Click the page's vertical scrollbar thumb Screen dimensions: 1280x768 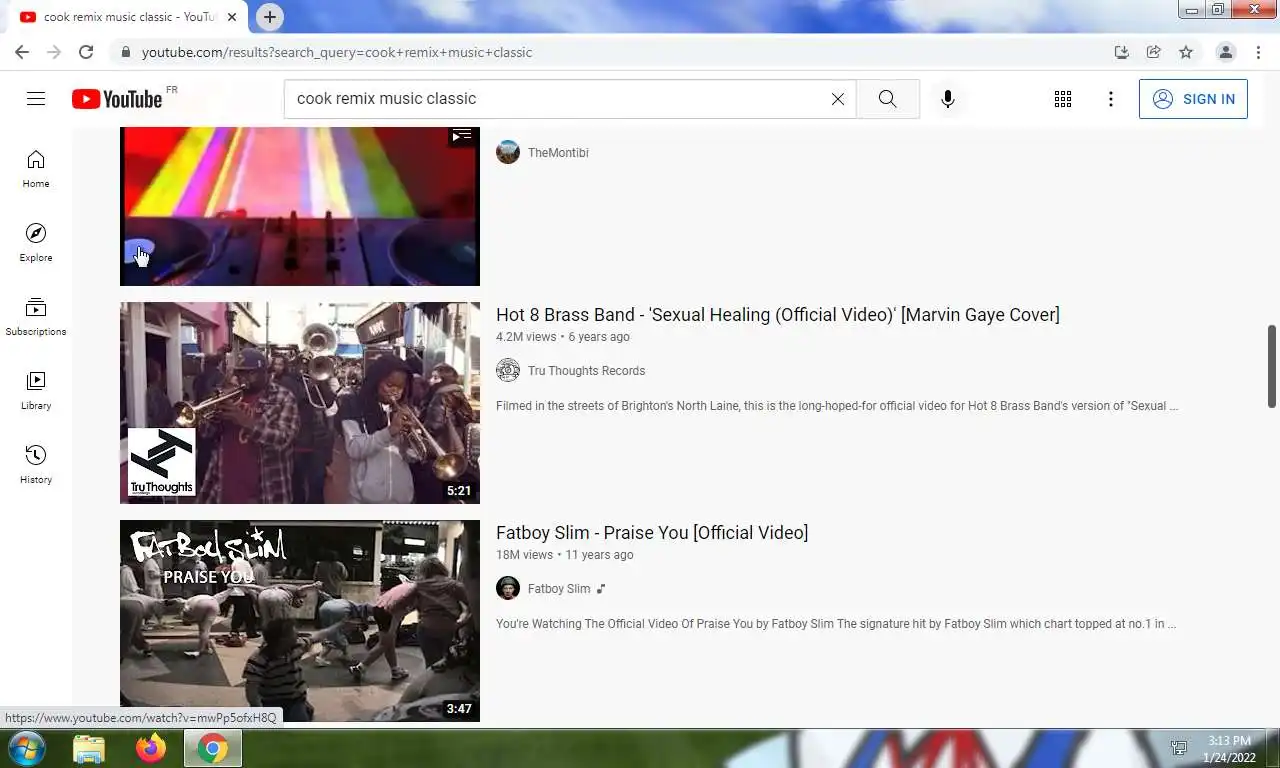[1272, 366]
